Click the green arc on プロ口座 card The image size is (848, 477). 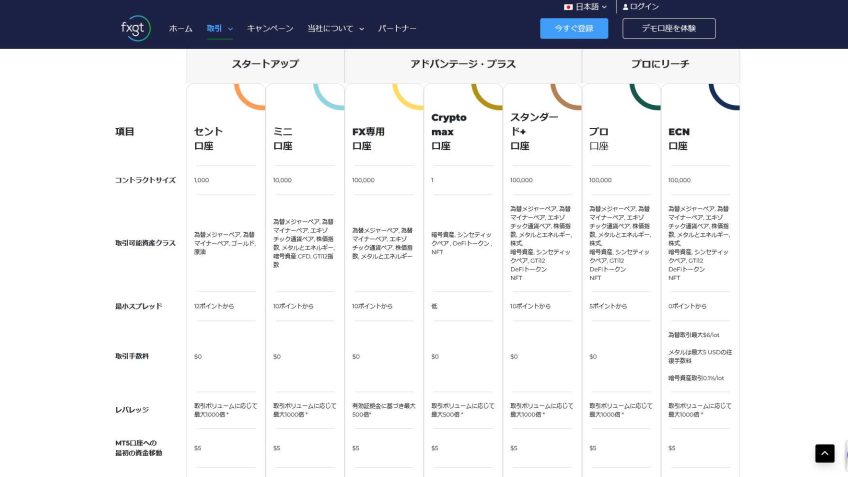point(645,95)
